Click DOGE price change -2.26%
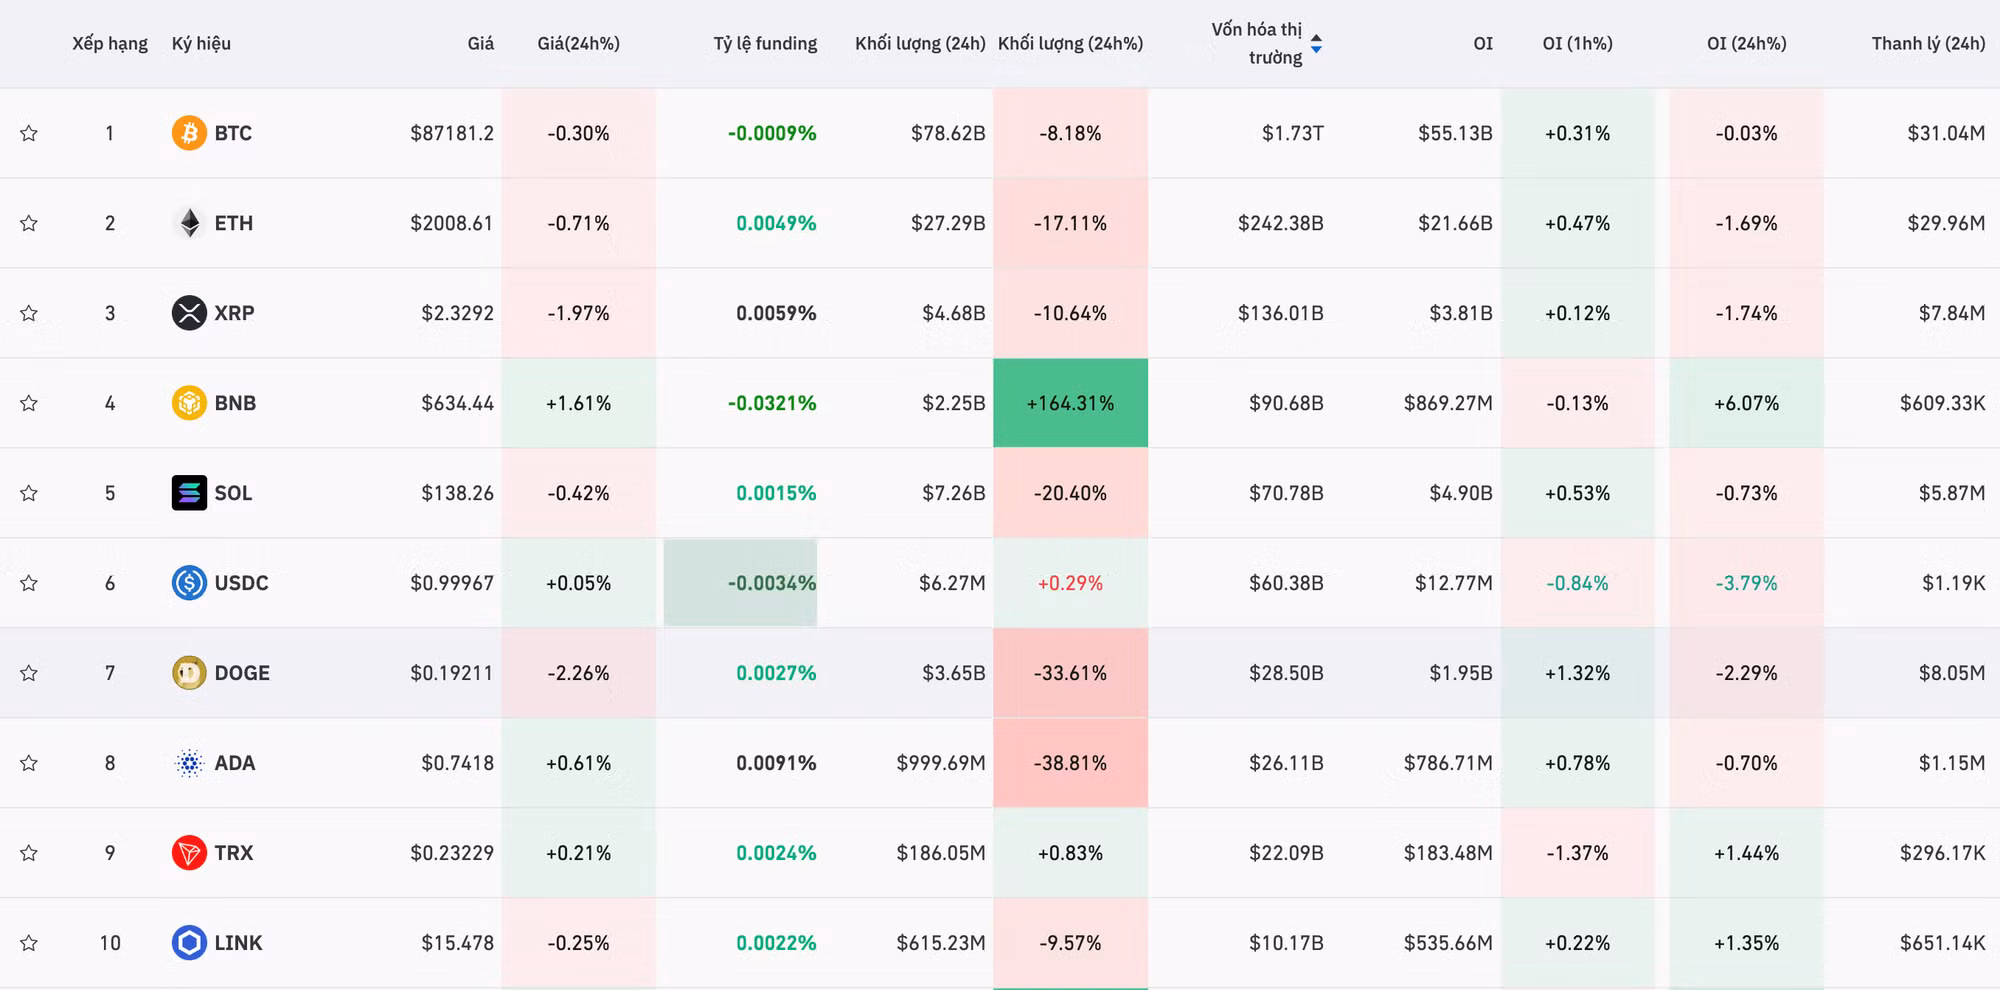The height and width of the screenshot is (990, 2000). [578, 673]
